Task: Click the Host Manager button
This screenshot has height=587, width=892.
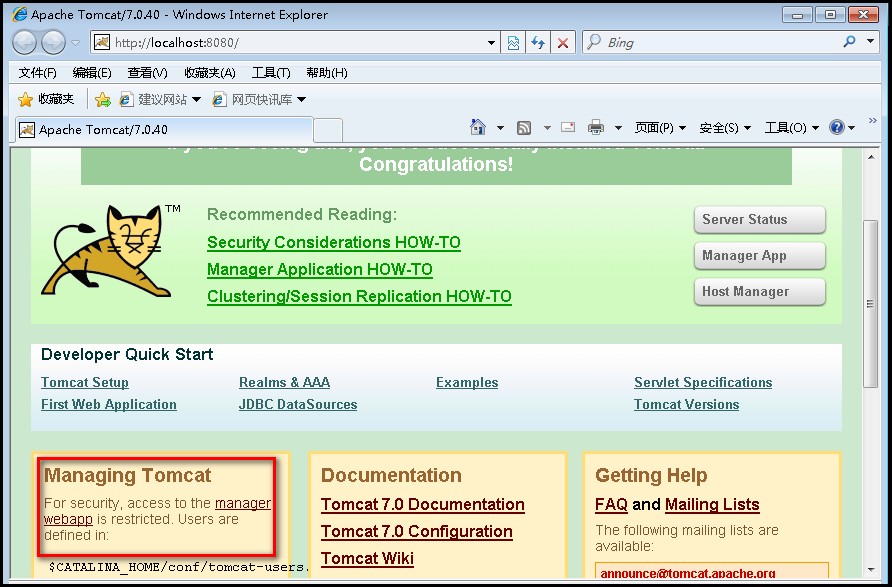Action: (759, 292)
